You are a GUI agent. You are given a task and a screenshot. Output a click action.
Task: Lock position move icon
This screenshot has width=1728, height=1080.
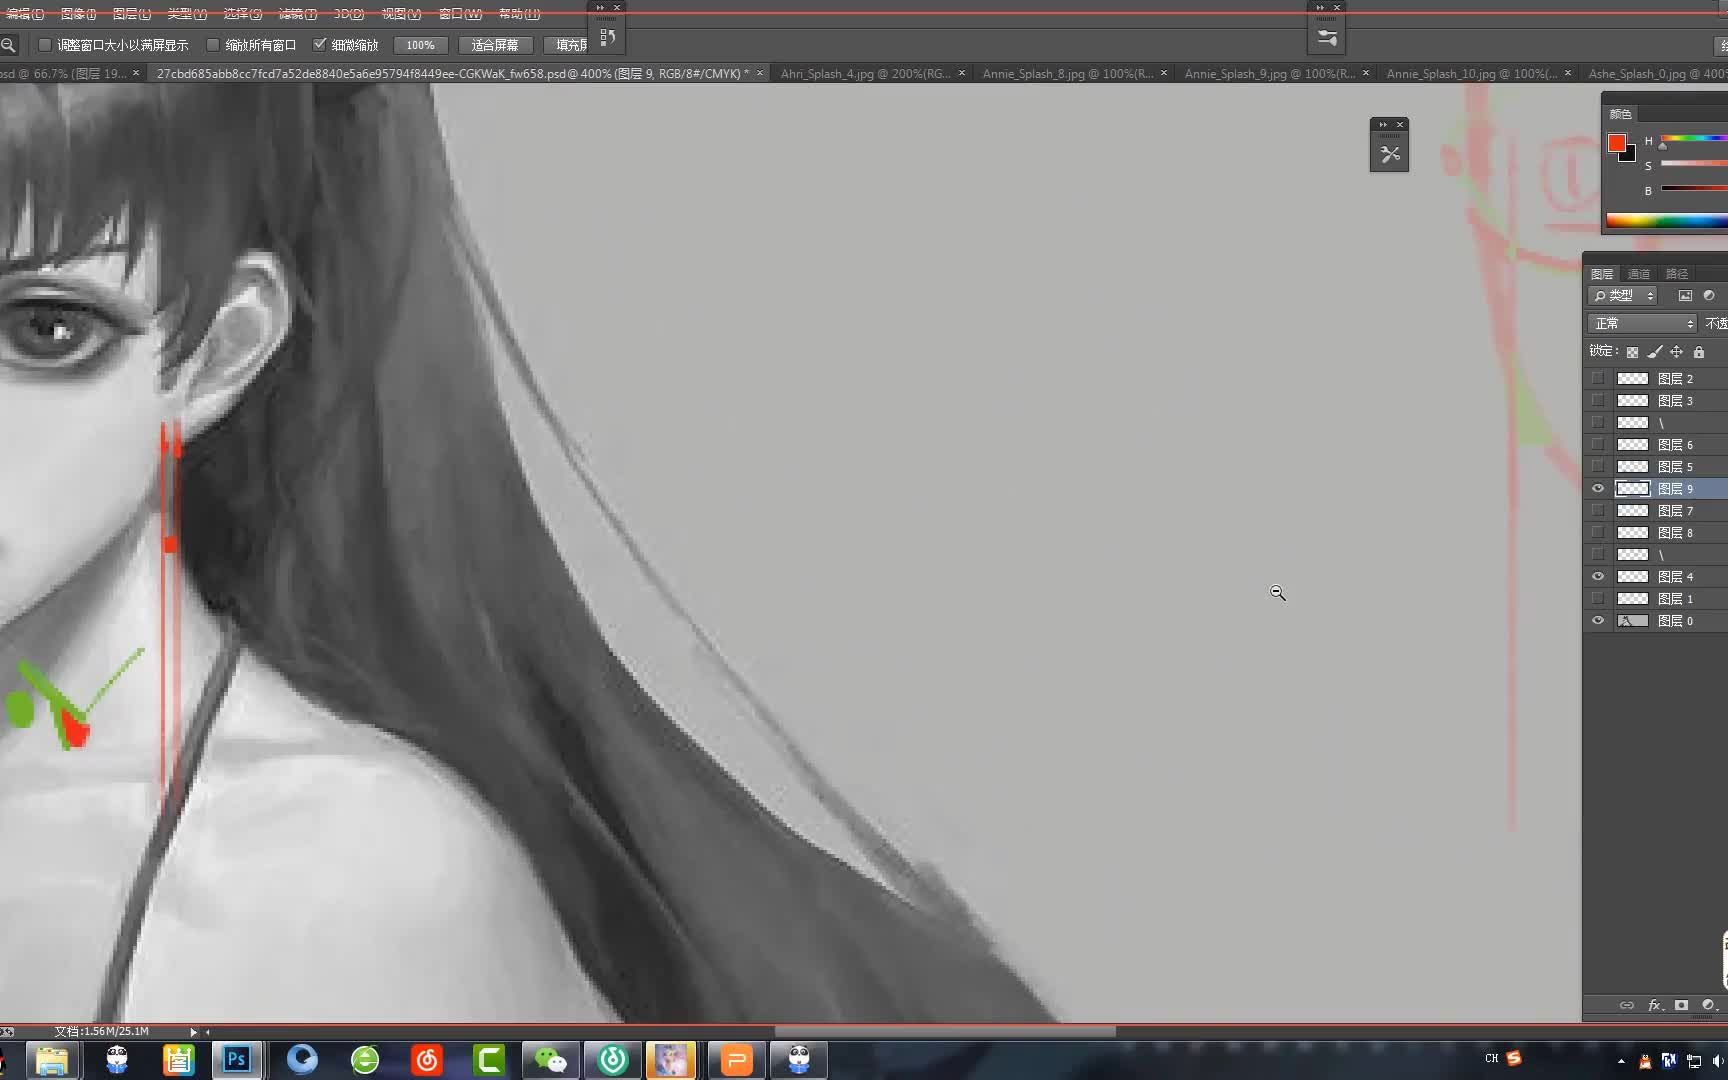click(x=1676, y=352)
